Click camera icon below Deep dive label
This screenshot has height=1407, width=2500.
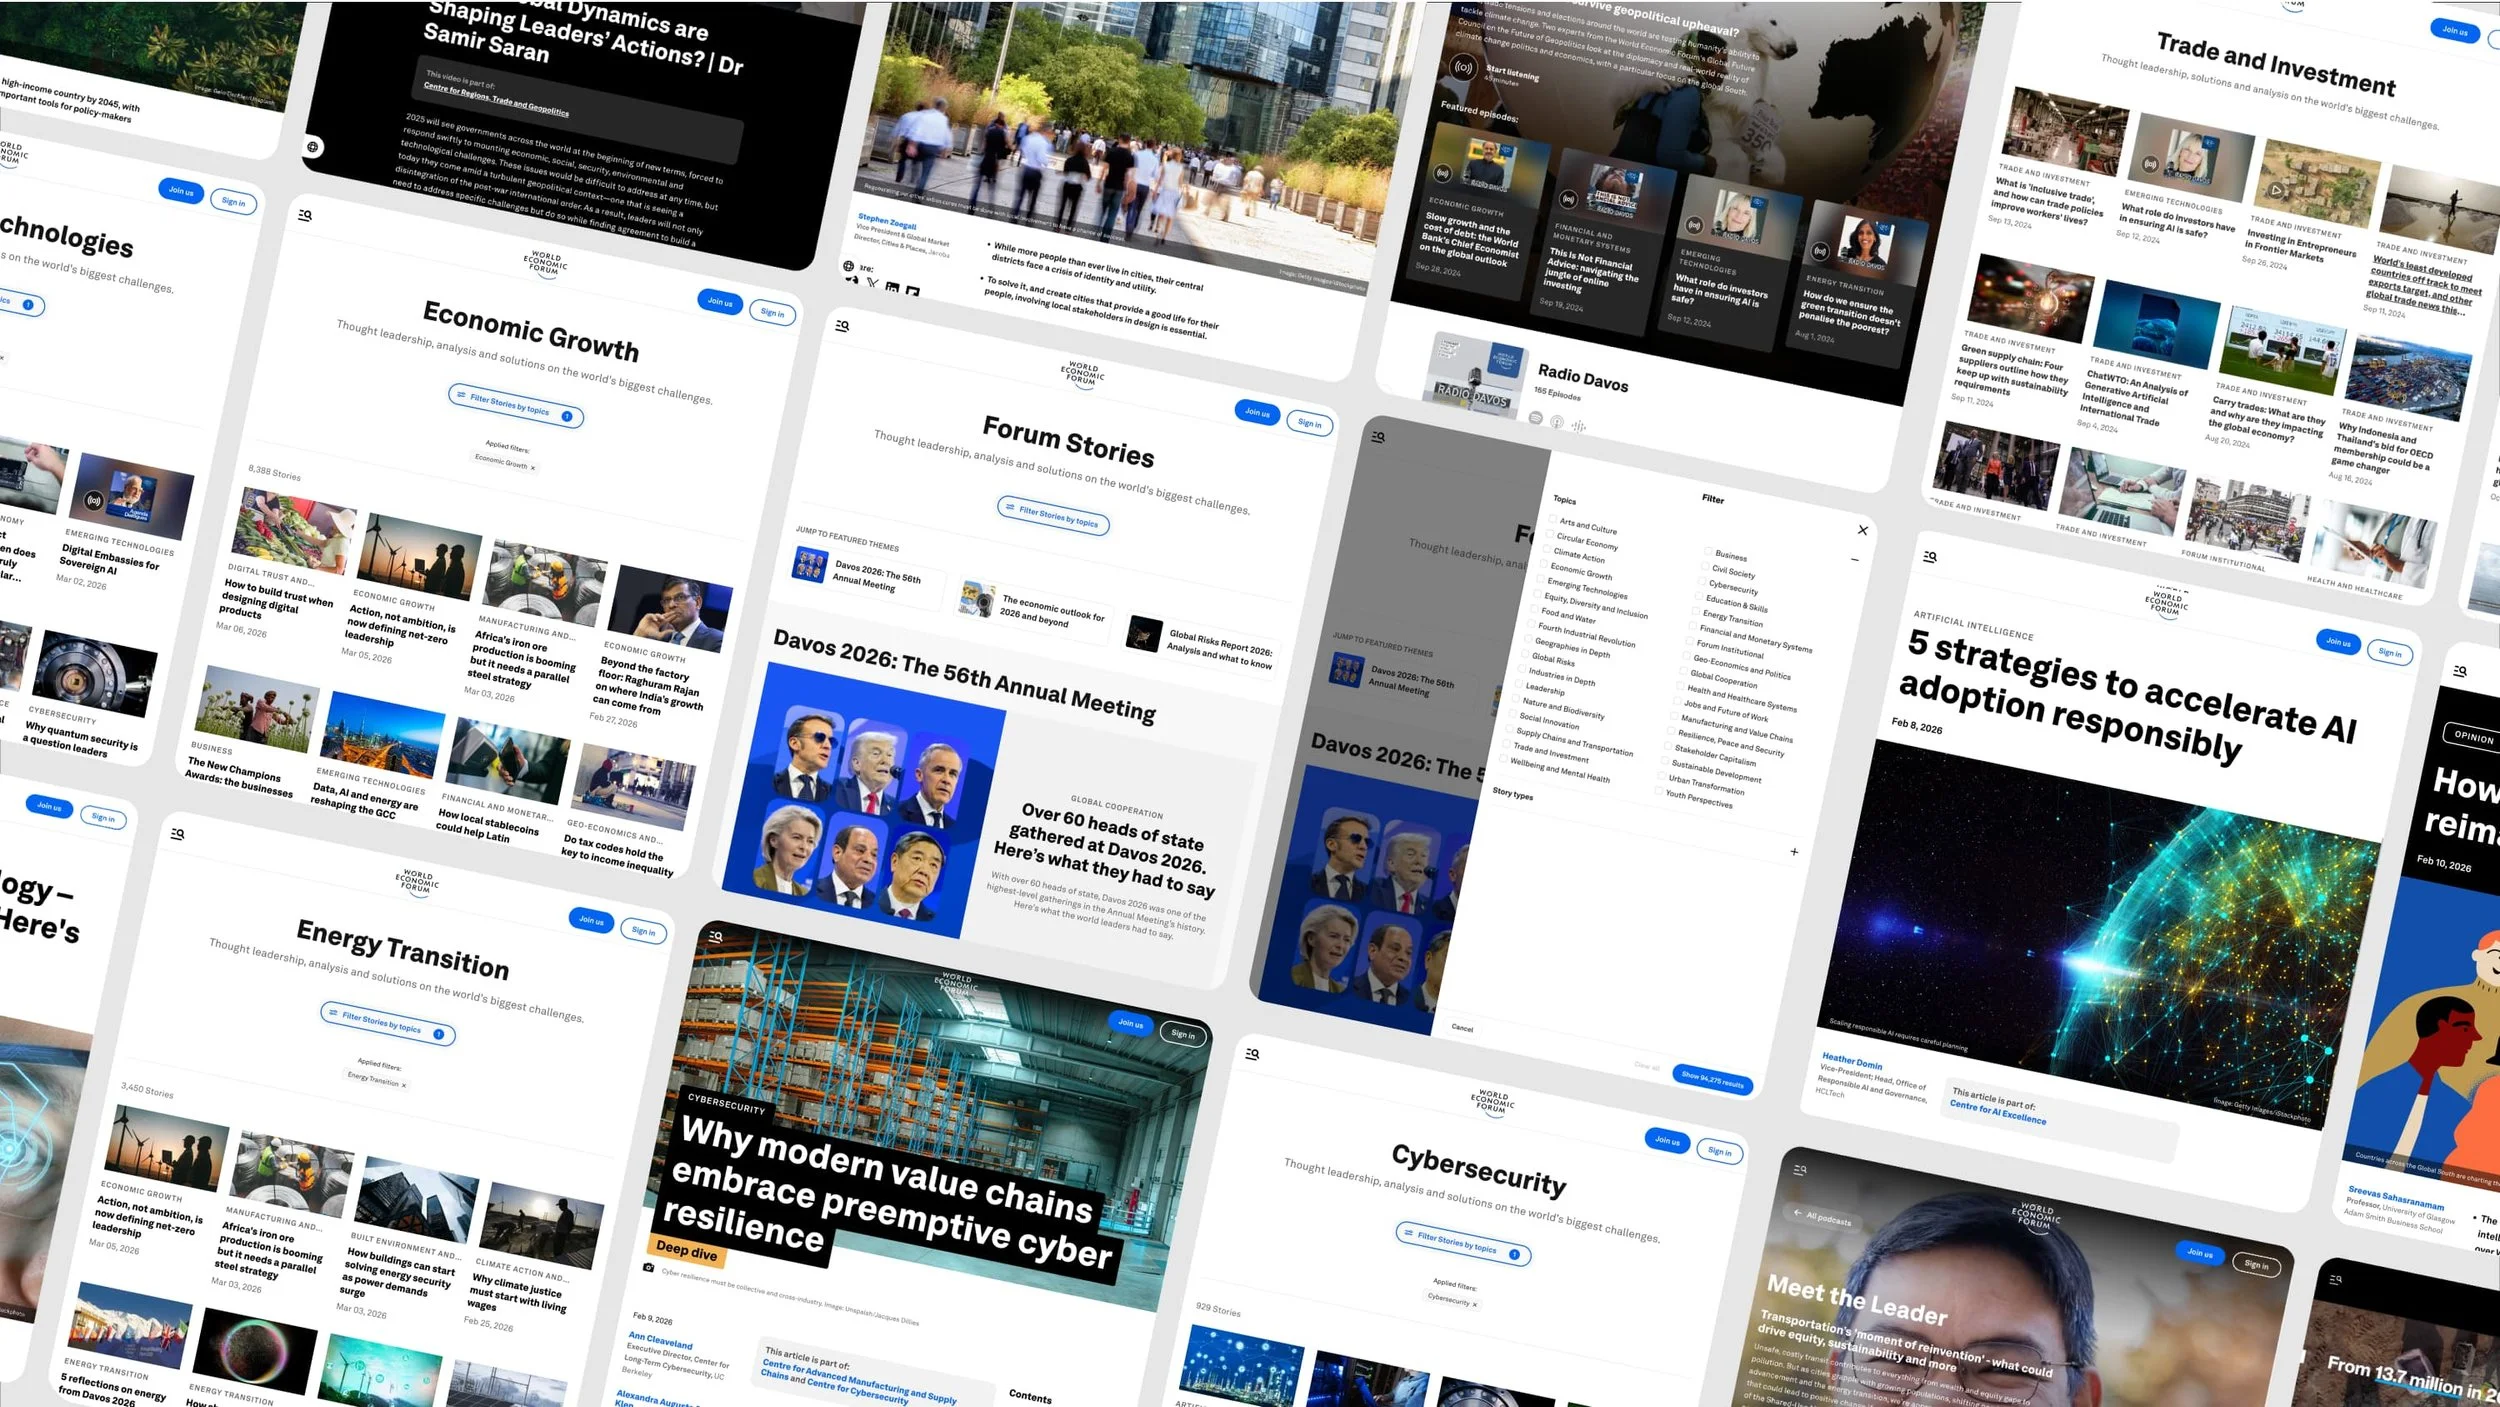(x=648, y=1267)
